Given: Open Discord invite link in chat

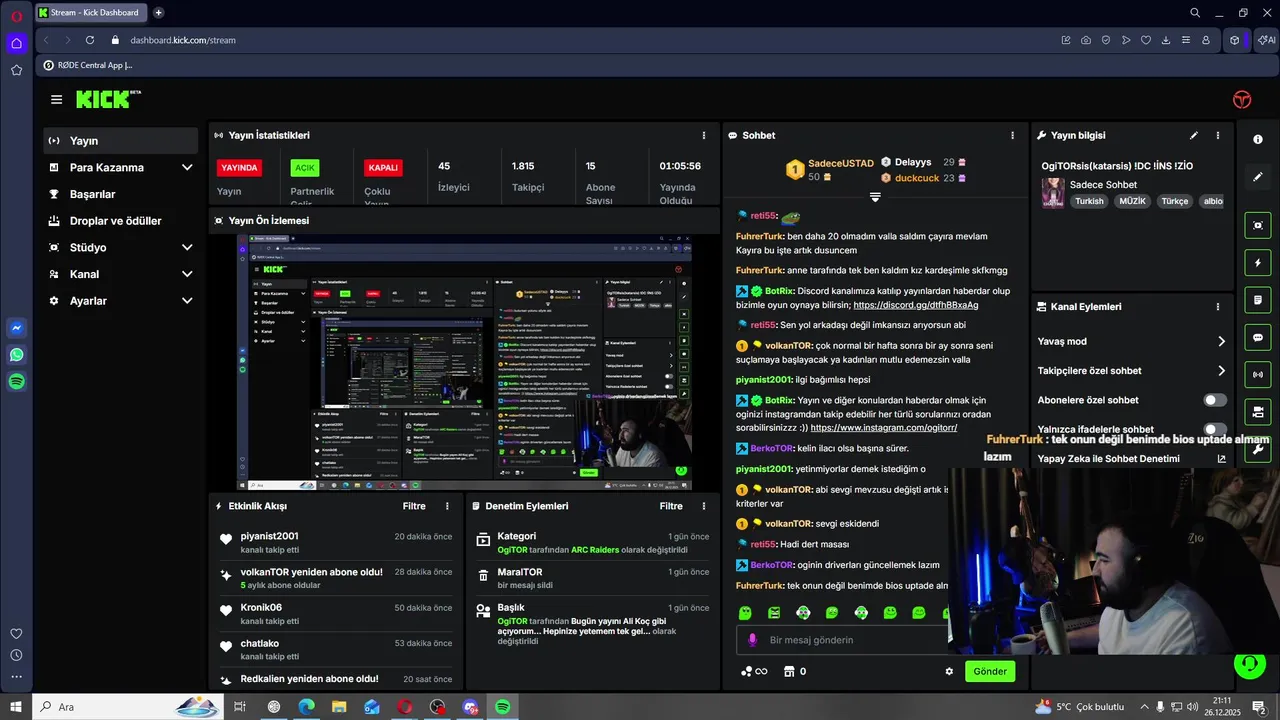Looking at the screenshot, I should pos(915,305).
